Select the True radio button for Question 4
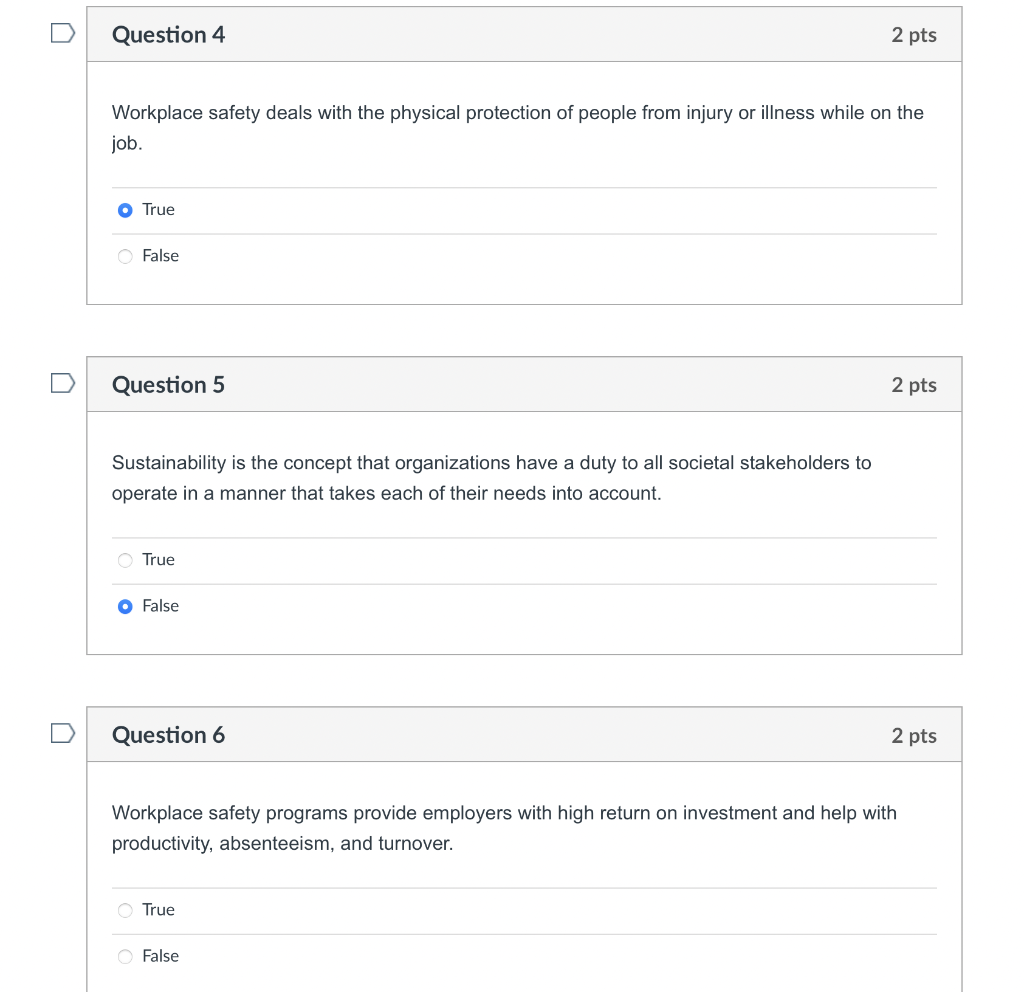The height and width of the screenshot is (992, 1024). click(x=125, y=210)
